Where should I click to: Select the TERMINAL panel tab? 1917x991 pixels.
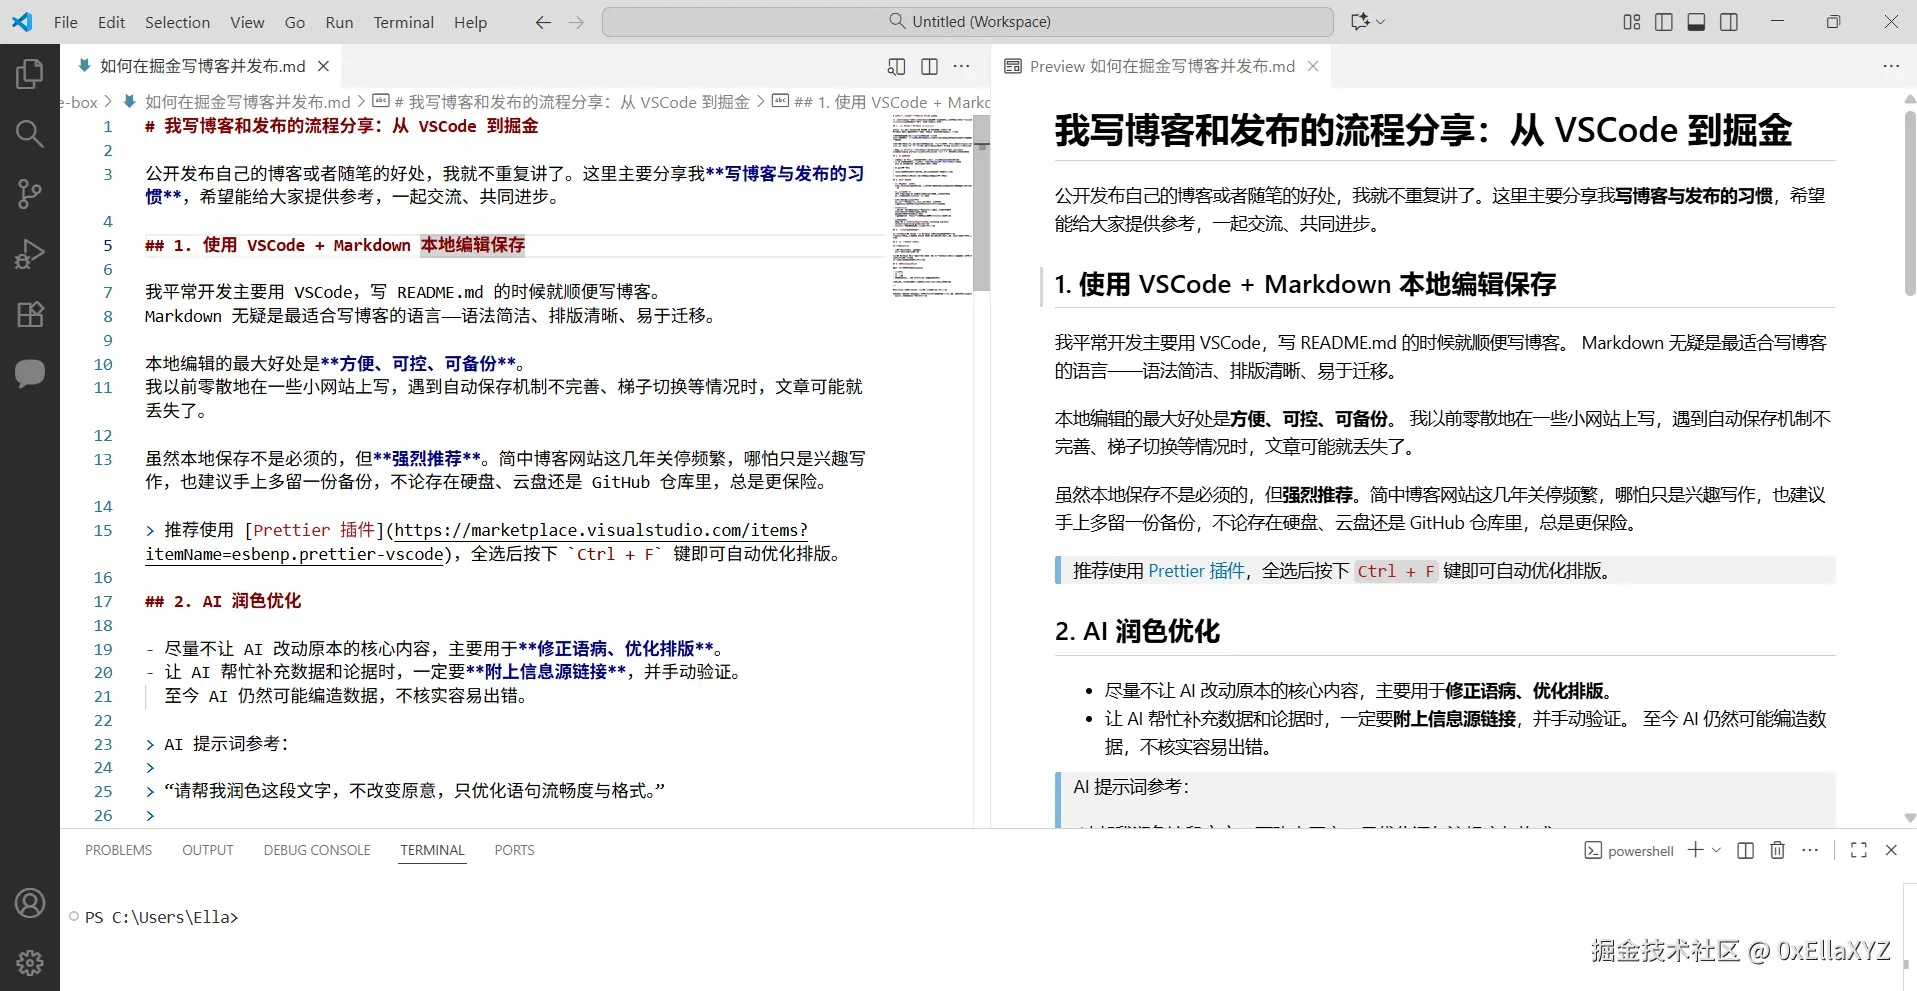(x=433, y=850)
